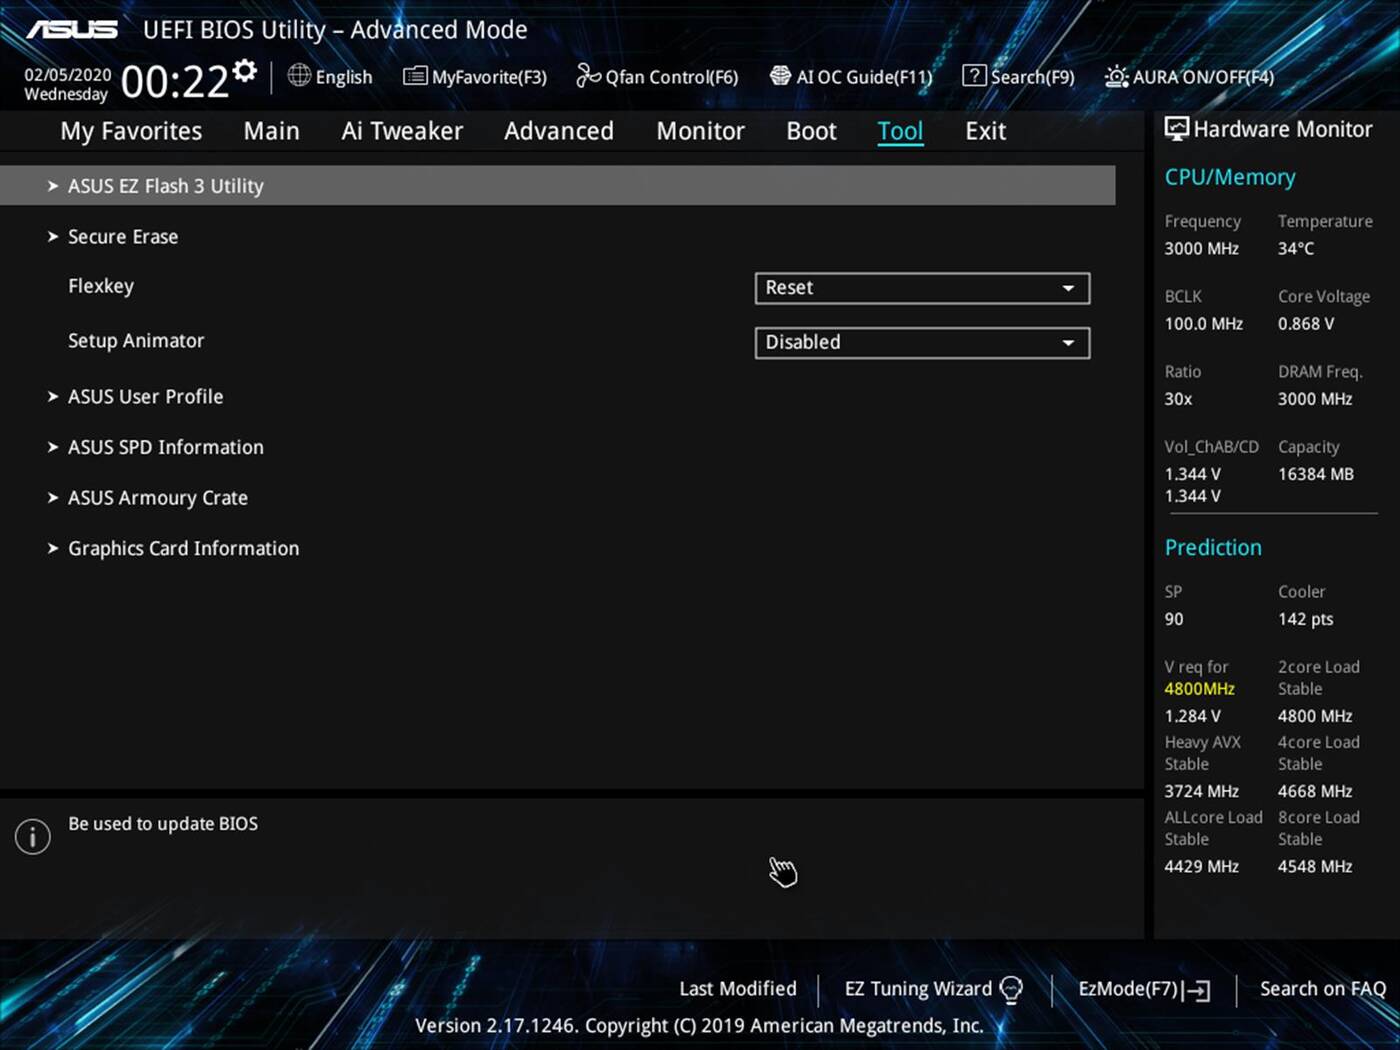Open the ASUS EZ Flash 3 Utility
1400x1050 pixels.
166,185
